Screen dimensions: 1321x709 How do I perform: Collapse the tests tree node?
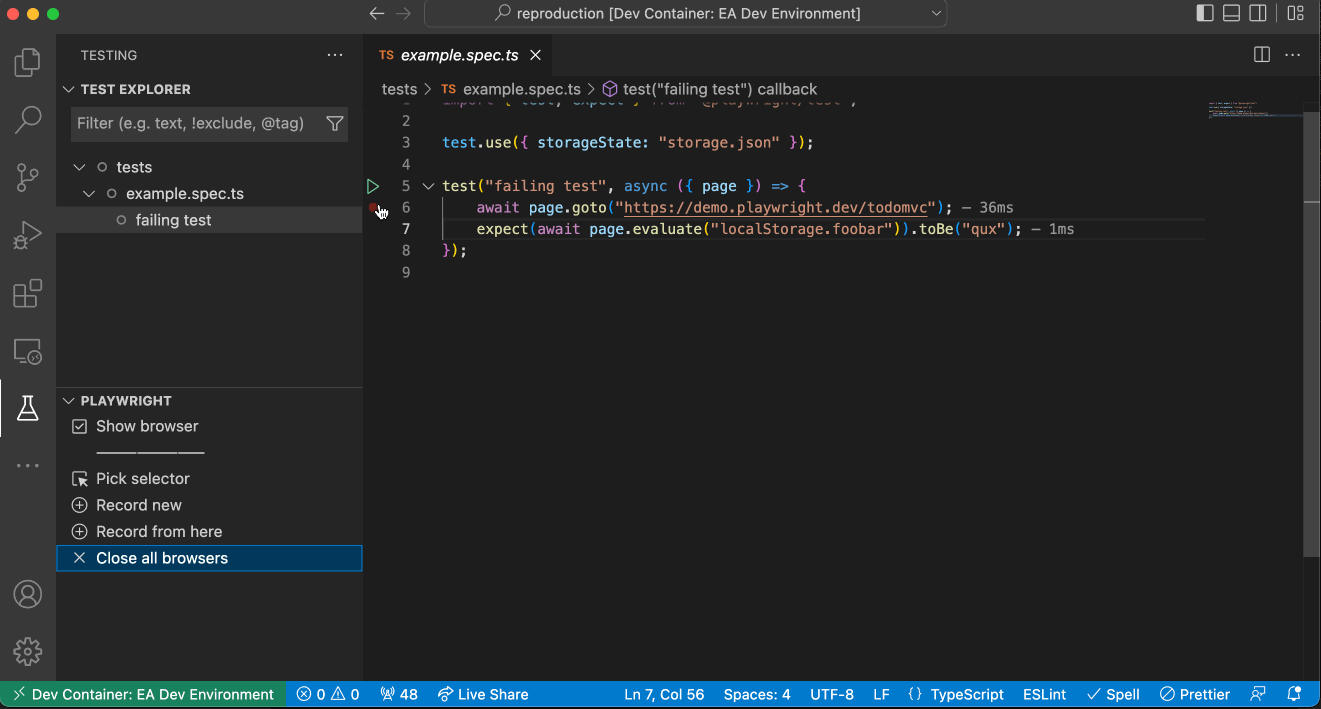79,167
